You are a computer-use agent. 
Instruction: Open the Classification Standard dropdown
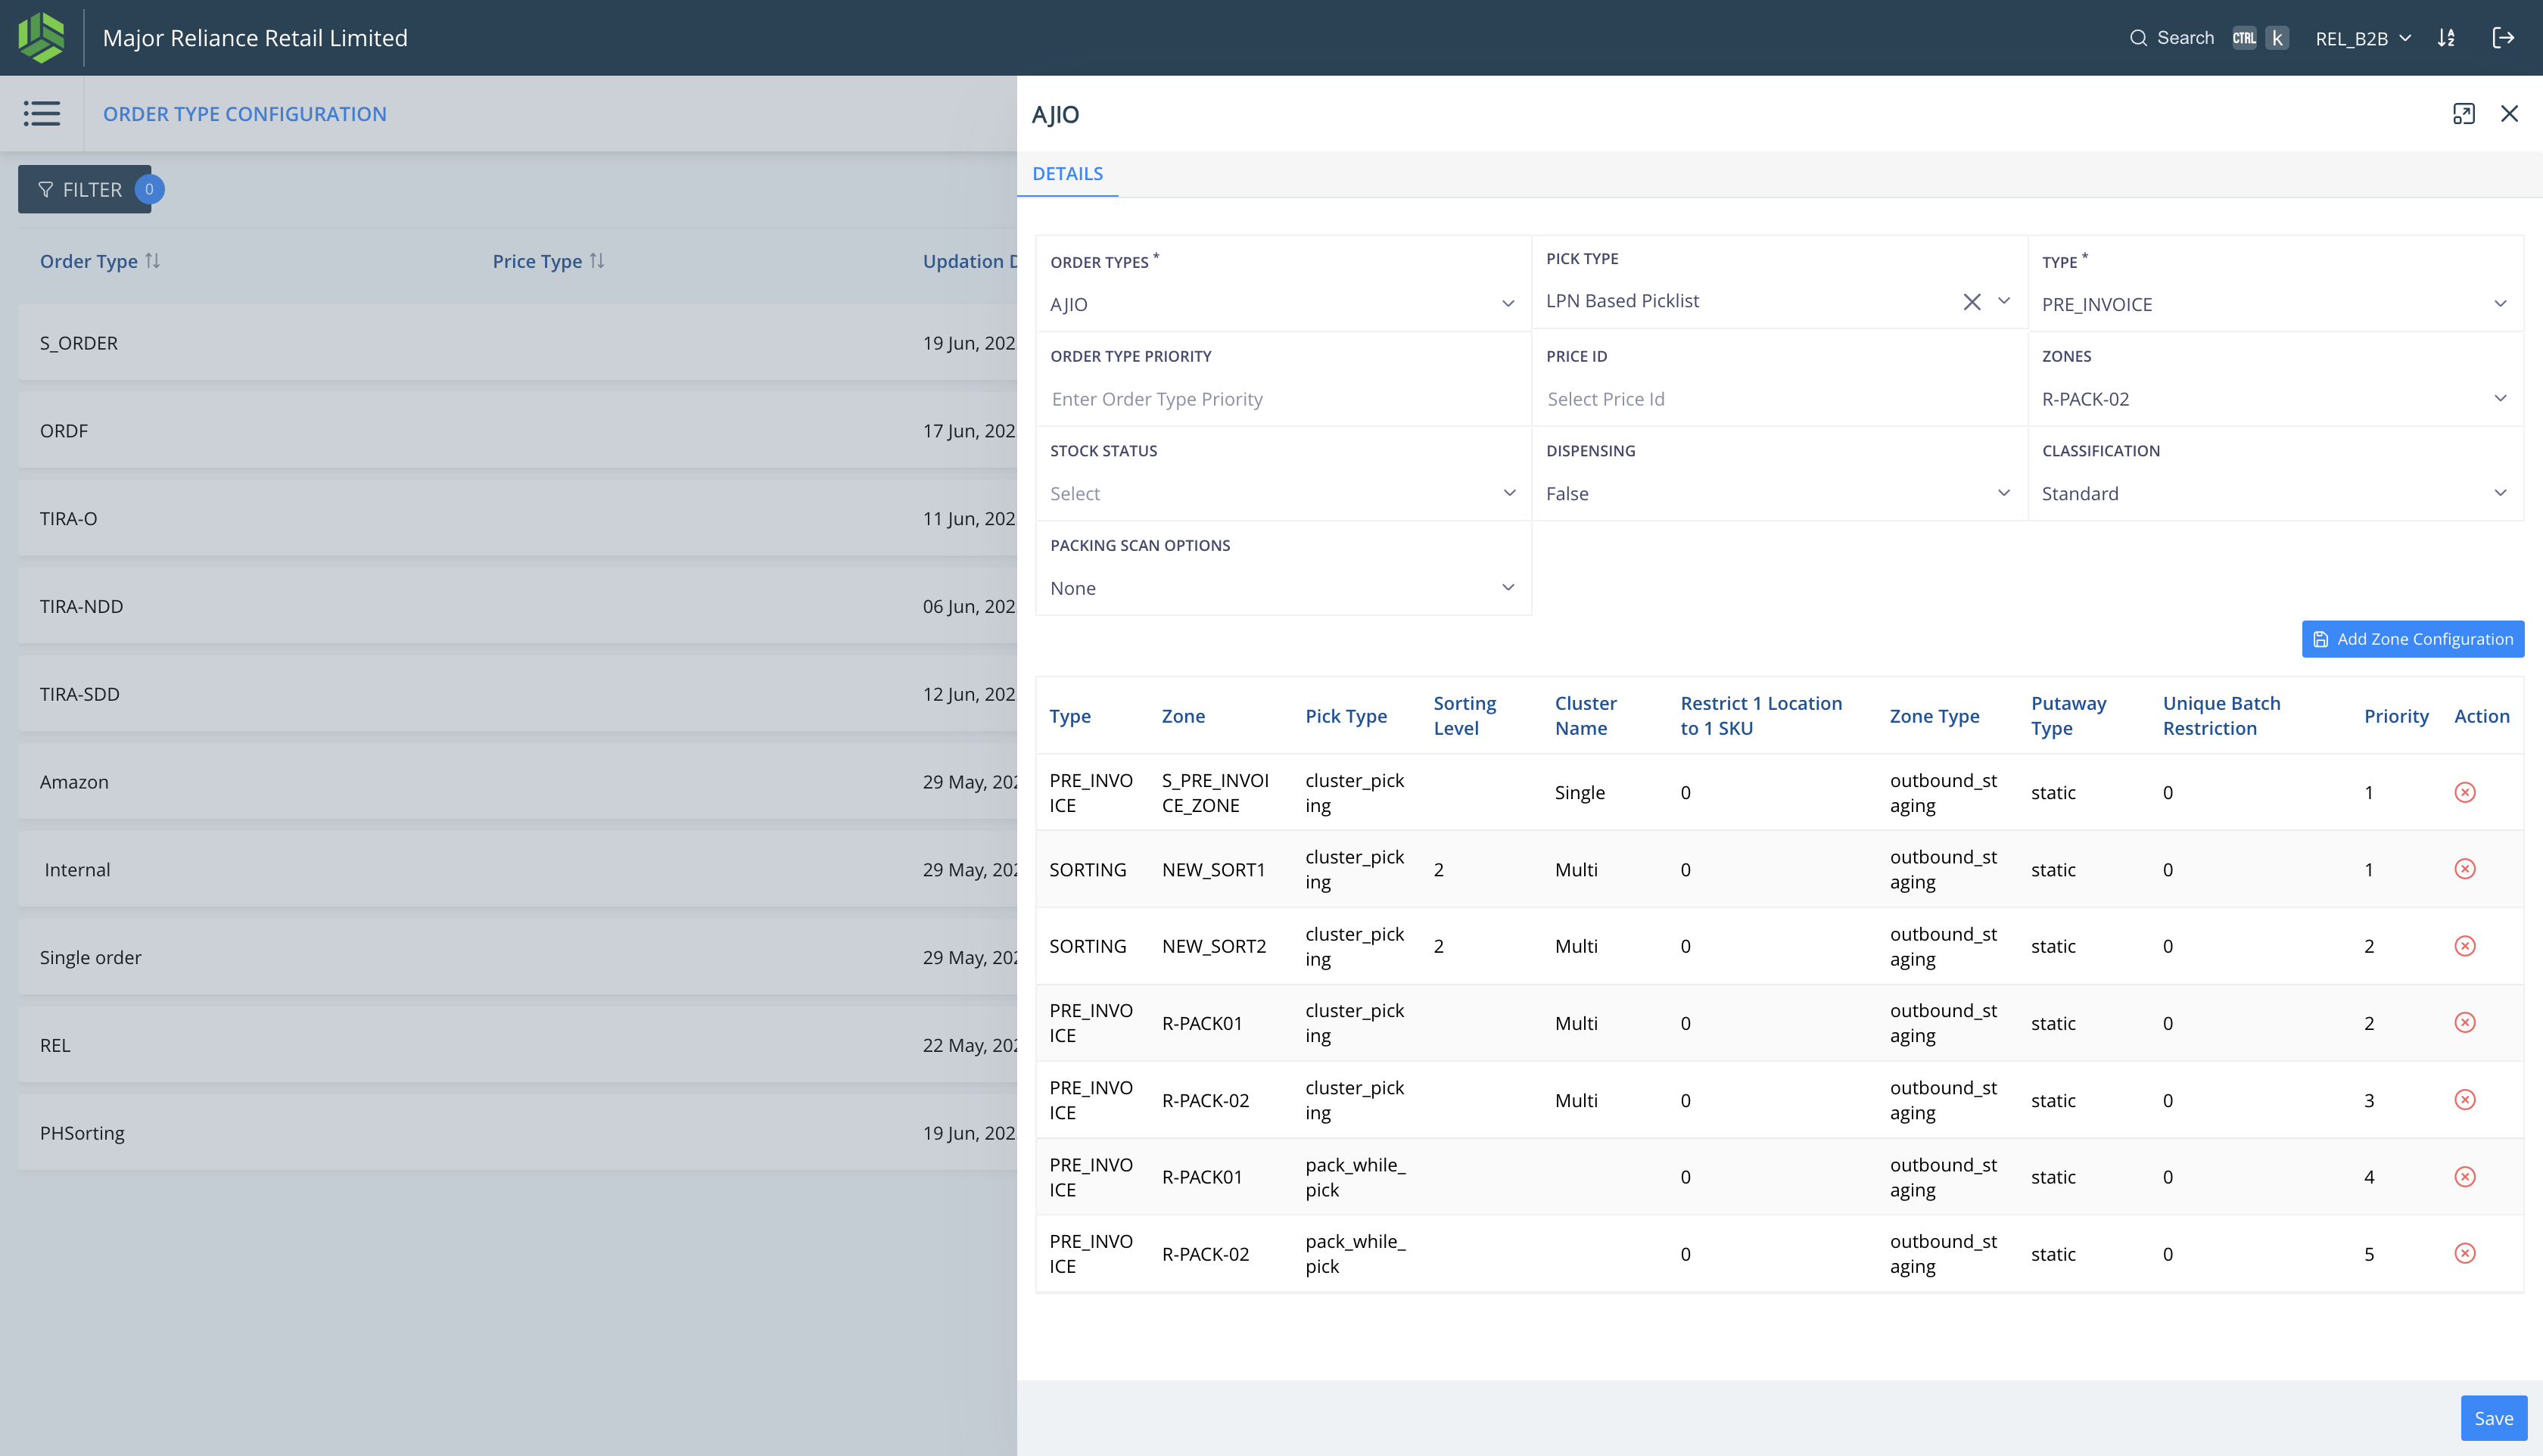tap(2275, 494)
